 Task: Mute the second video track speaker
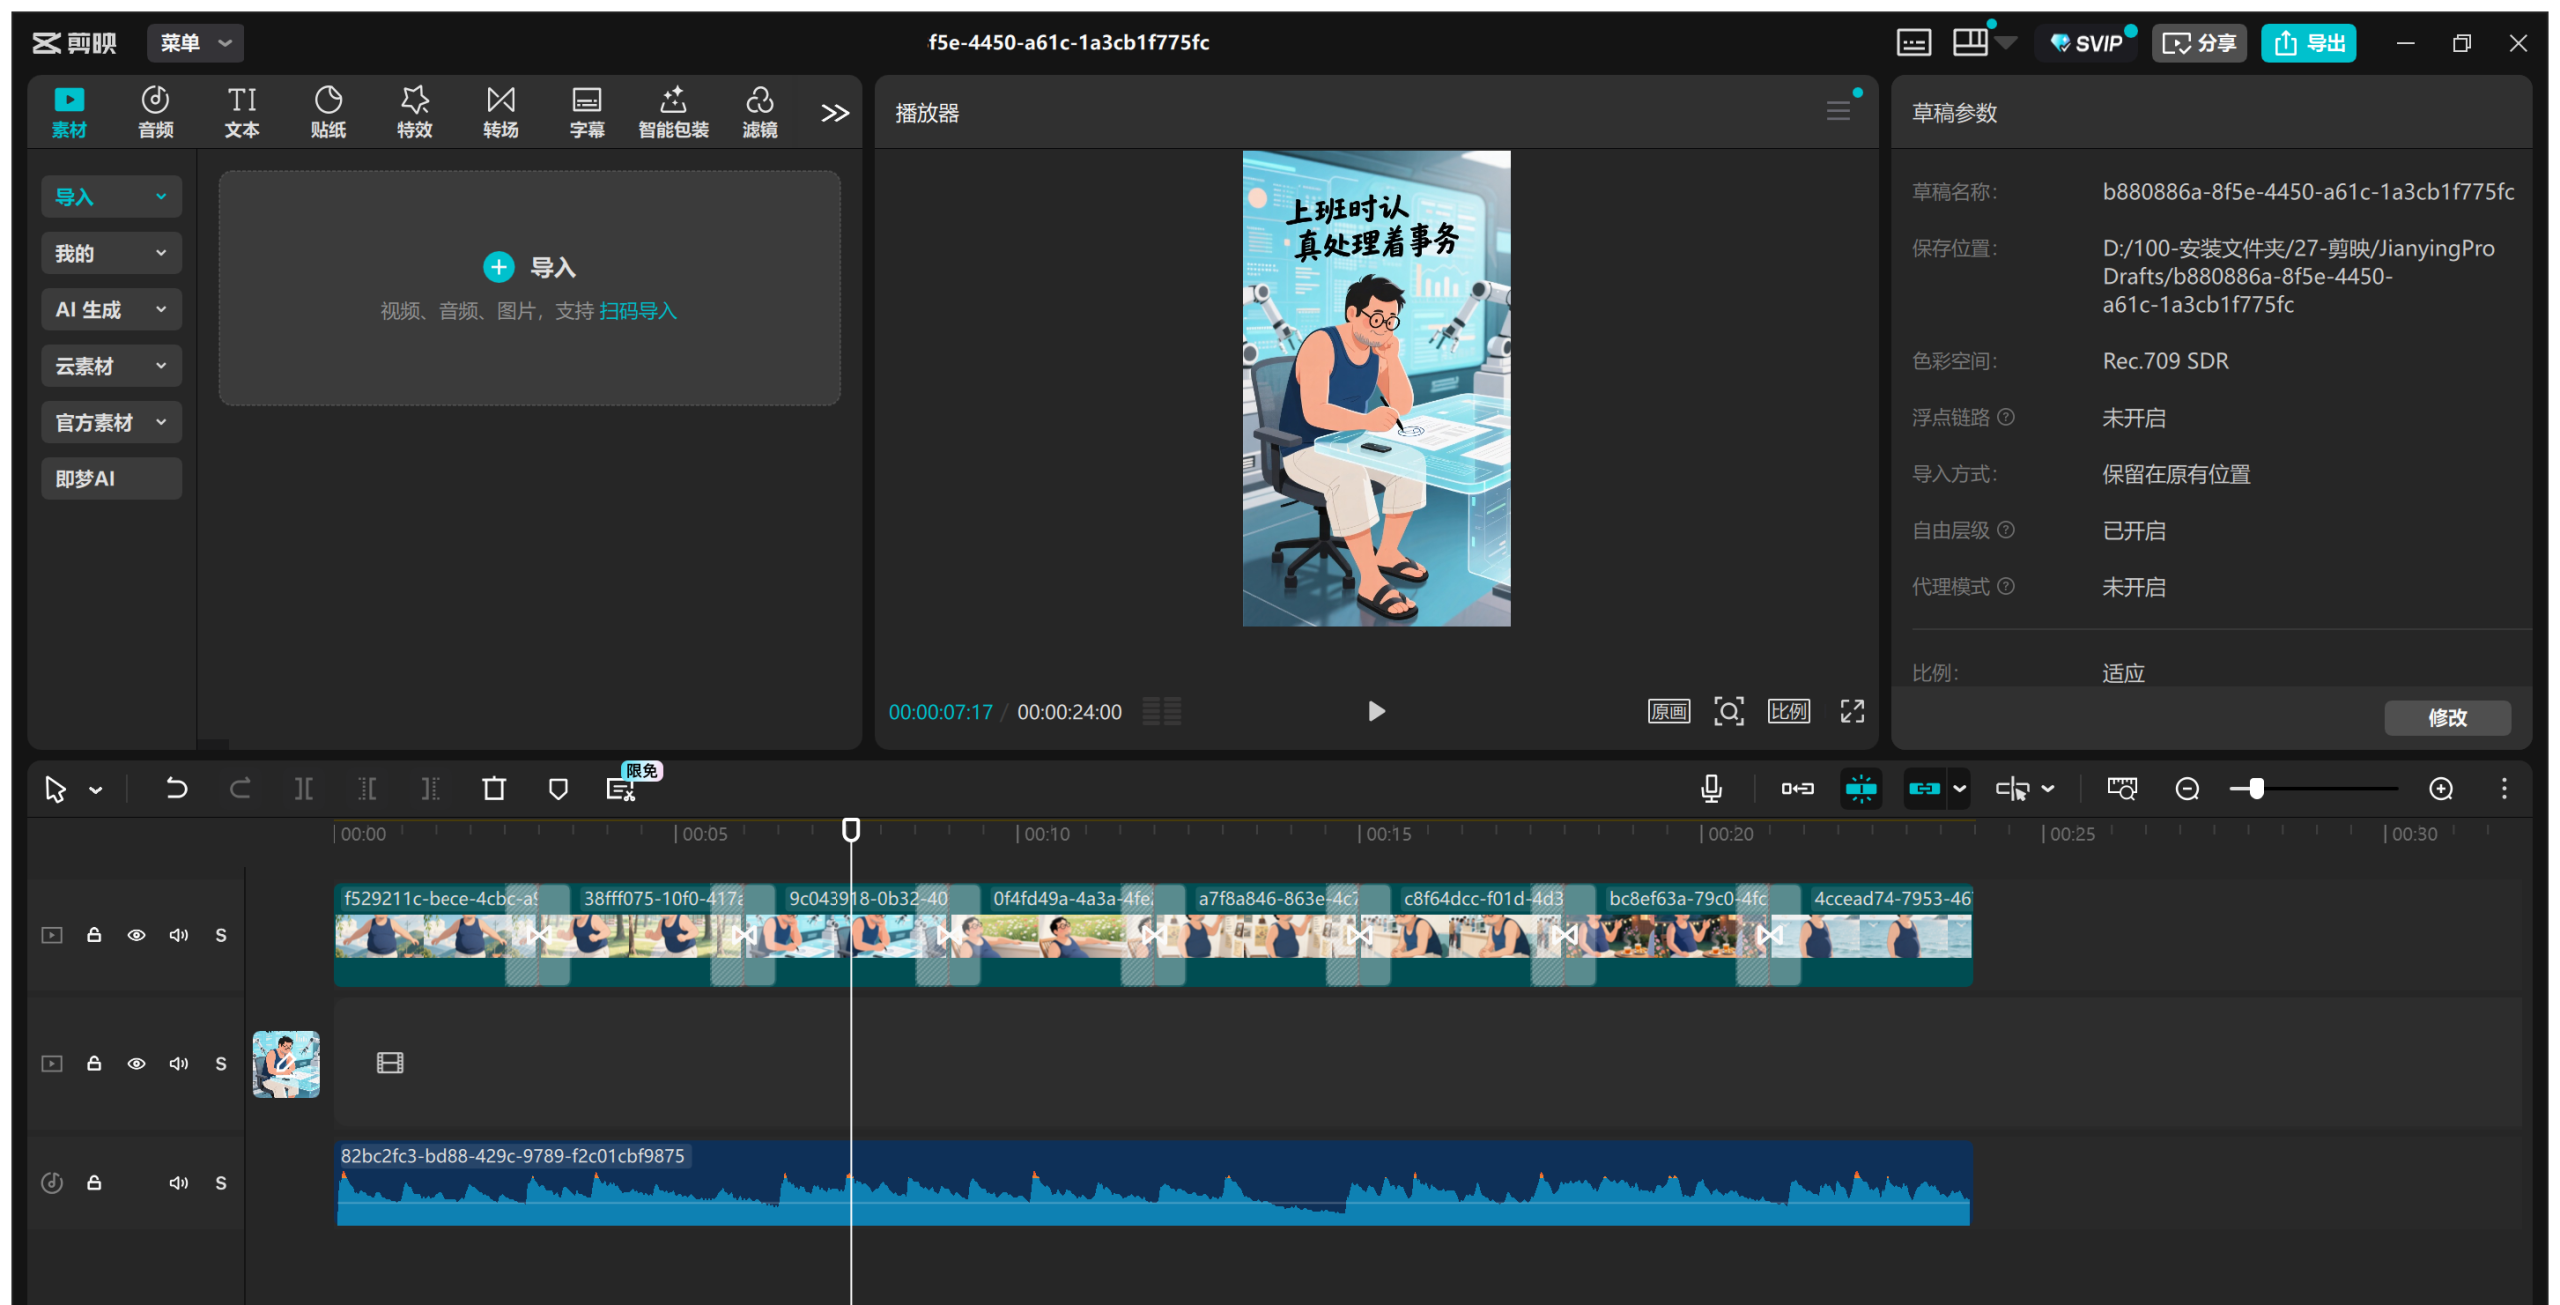(179, 1063)
